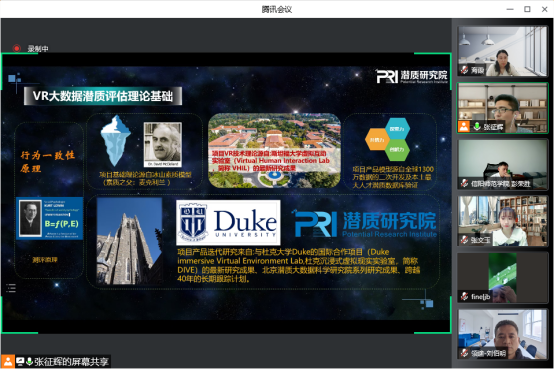Click the orange host badge on 张征辉's video
Screen dimensions: 554x370
(464, 127)
